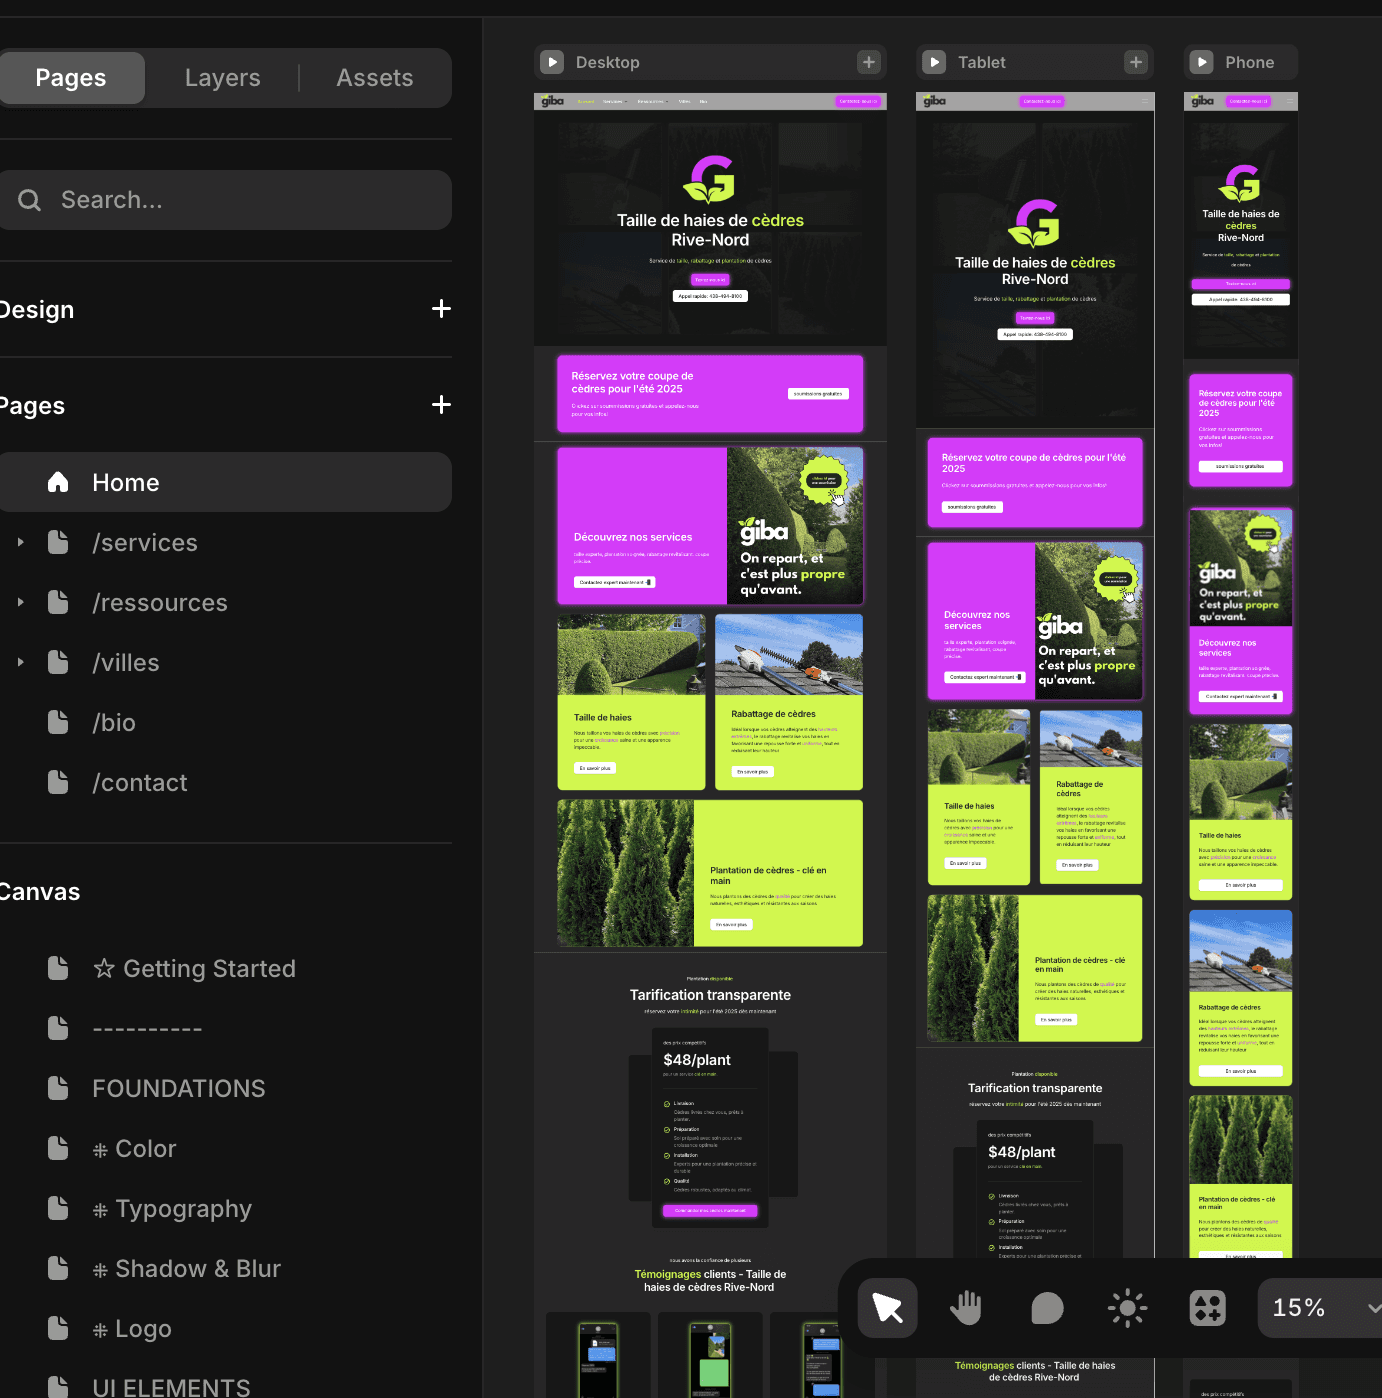Select the hand pan tool
This screenshot has height=1398, width=1382.
[x=966, y=1308]
